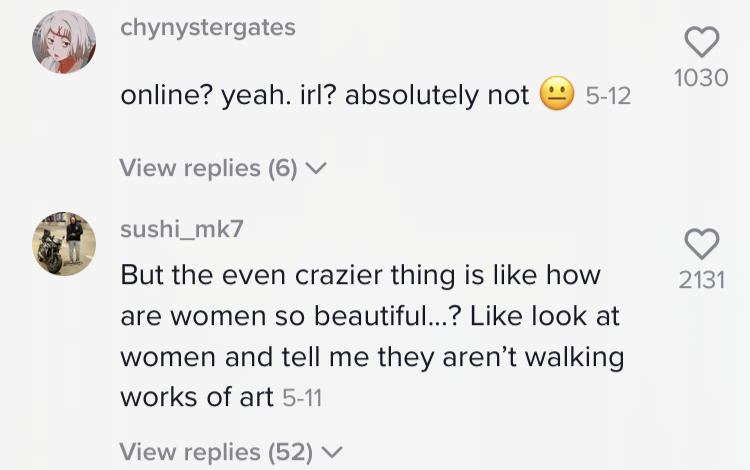750x470 pixels.
Task: Tap the heart on sushi_mk7's comment
Action: pyautogui.click(x=701, y=243)
